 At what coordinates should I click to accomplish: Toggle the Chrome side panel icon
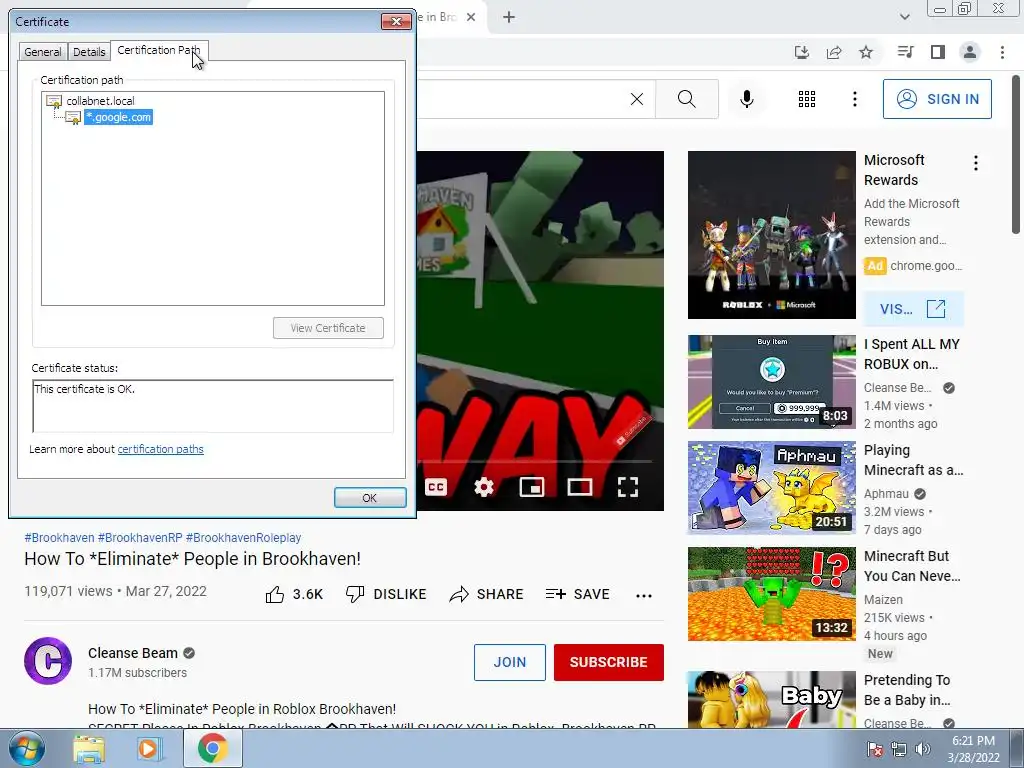point(938,52)
